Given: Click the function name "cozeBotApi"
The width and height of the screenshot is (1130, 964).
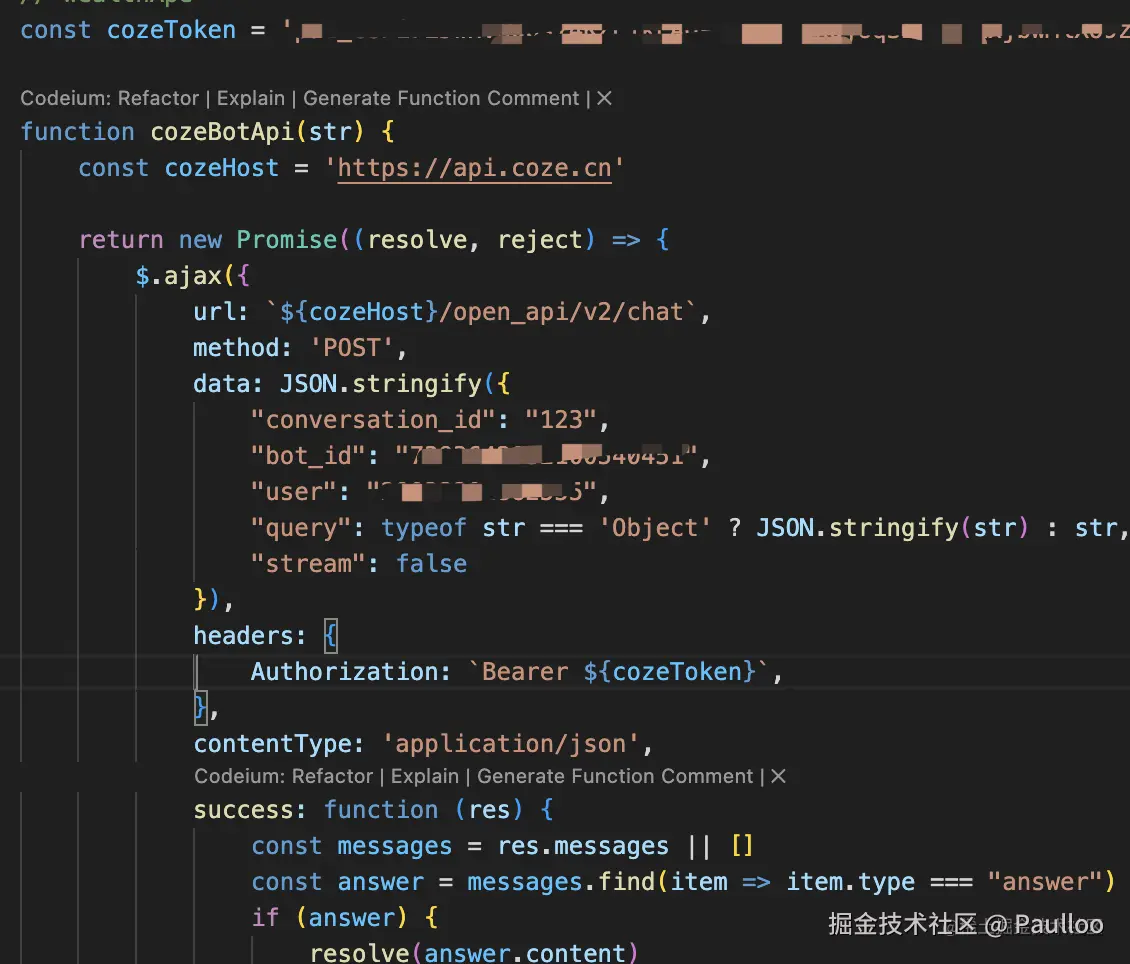Looking at the screenshot, I should pos(221,132).
